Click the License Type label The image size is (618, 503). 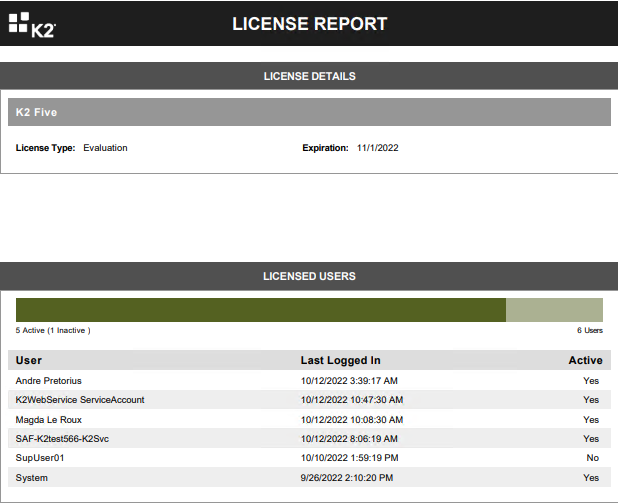click(45, 148)
